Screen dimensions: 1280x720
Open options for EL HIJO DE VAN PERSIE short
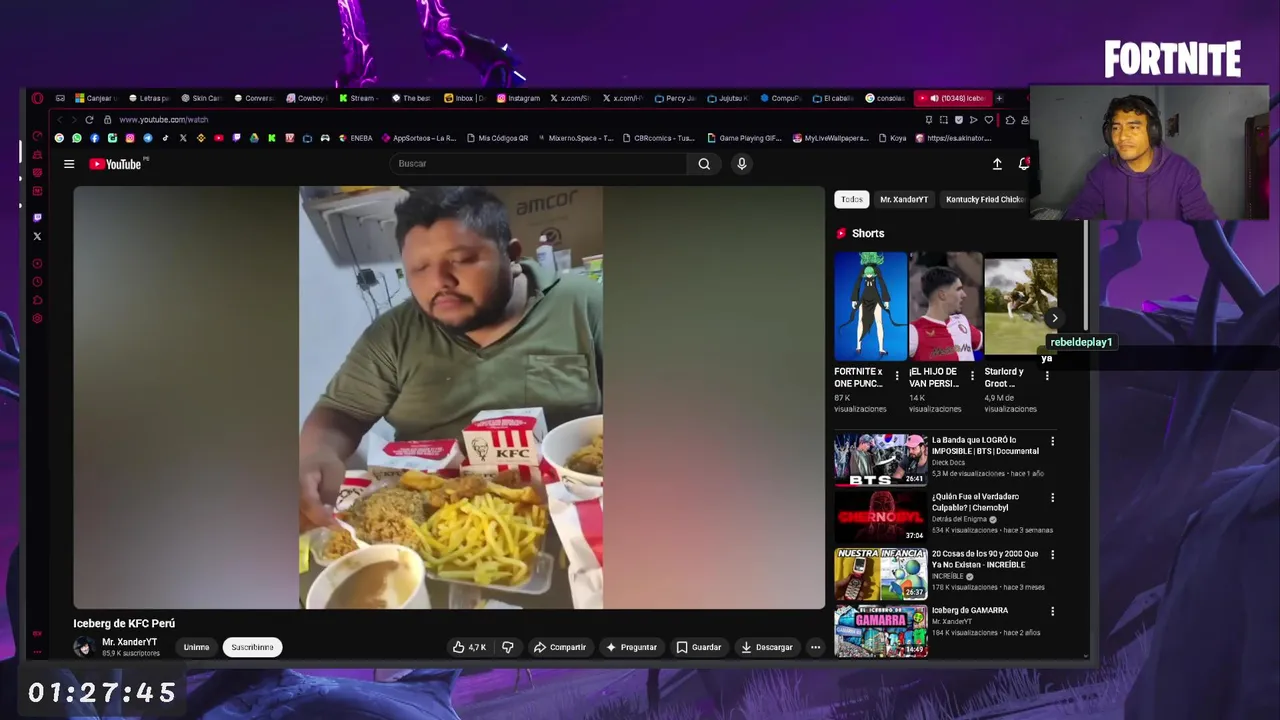[972, 376]
